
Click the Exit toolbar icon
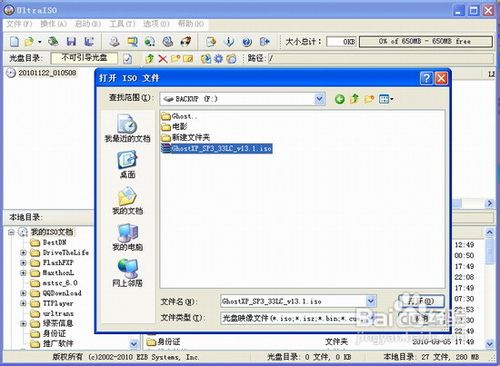click(x=265, y=42)
